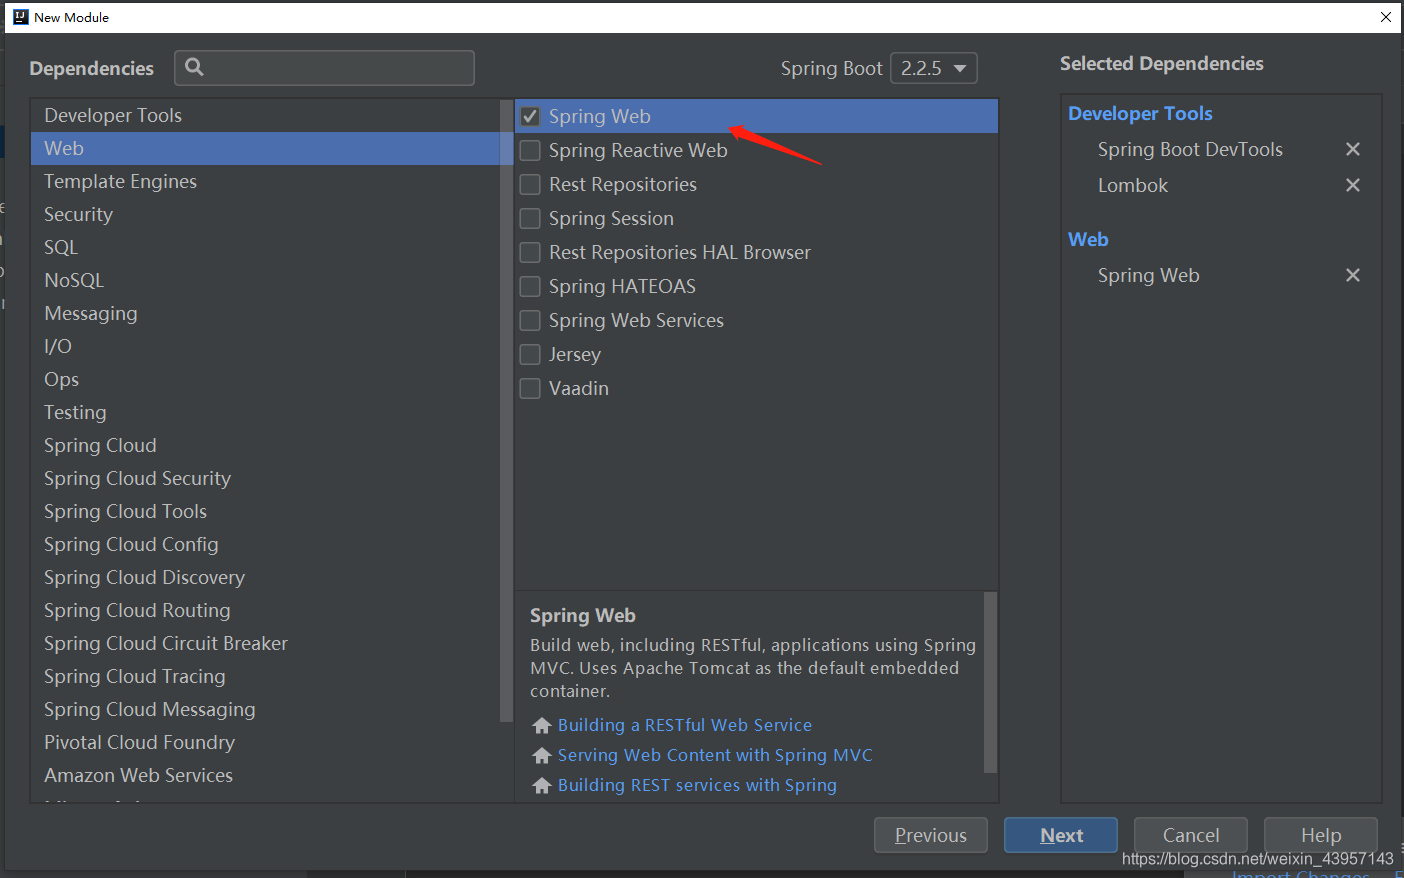Select Spring Cloud Messaging category
This screenshot has width=1404, height=878.
pos(265,709)
